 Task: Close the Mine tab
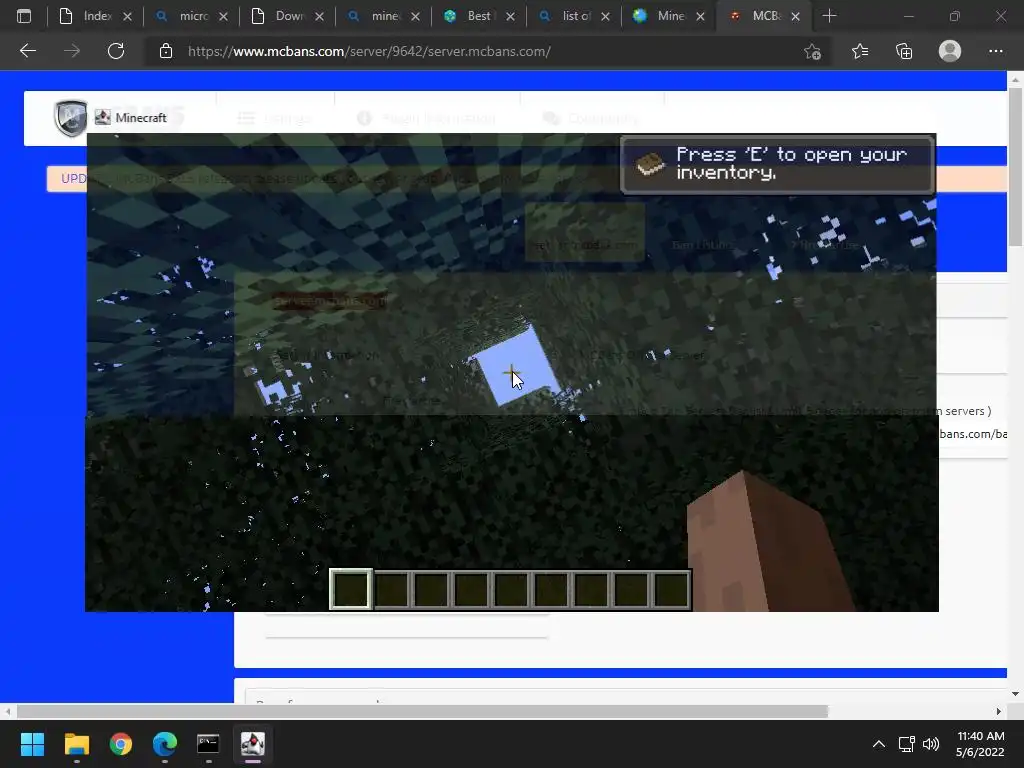(x=701, y=16)
